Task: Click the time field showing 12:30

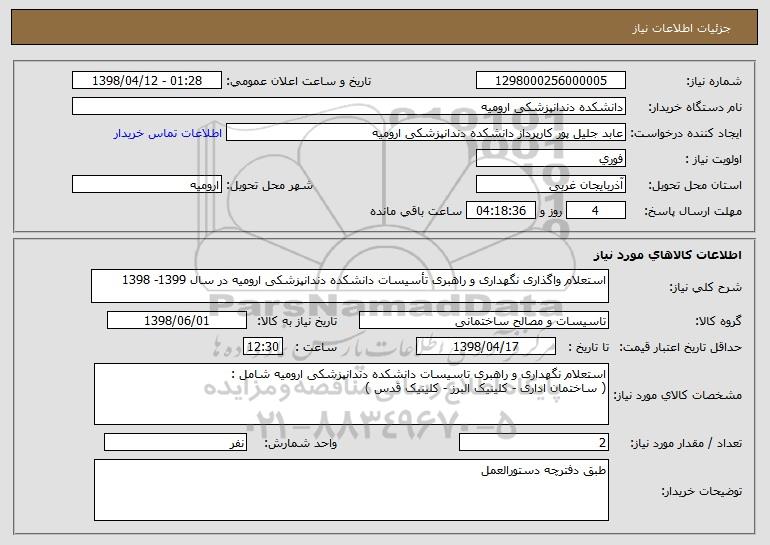Action: pyautogui.click(x=263, y=346)
